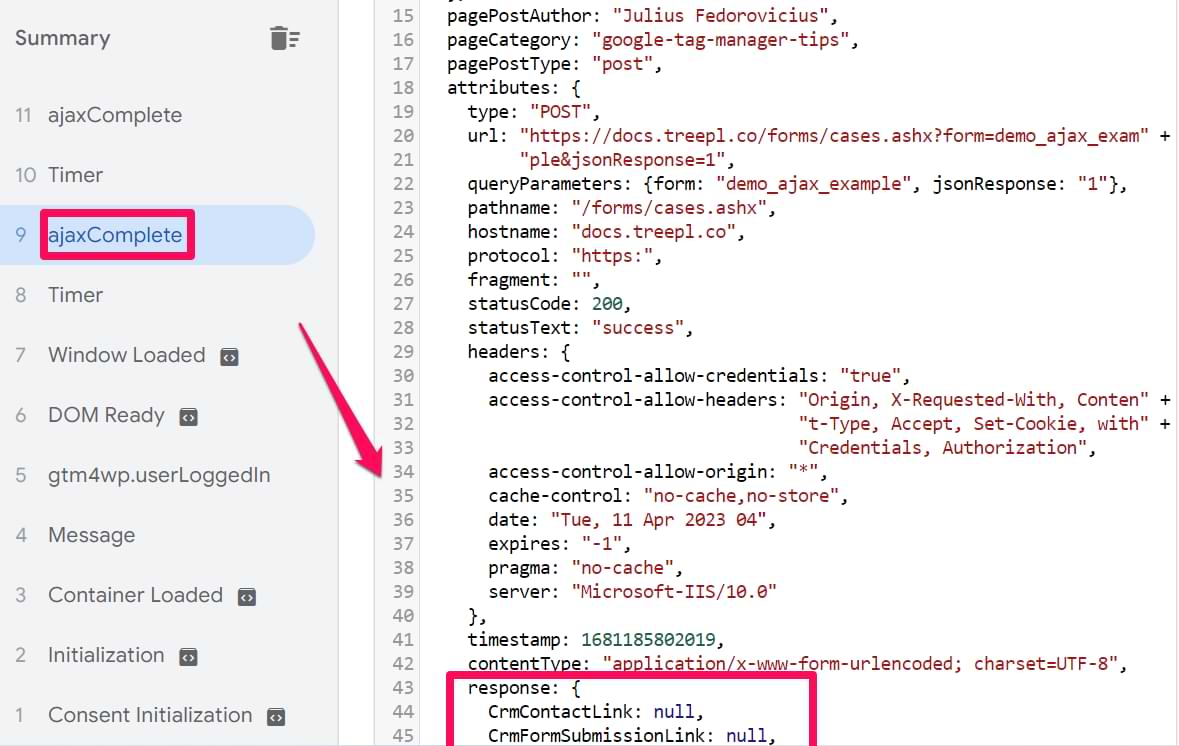Image resolution: width=1179 pixels, height=746 pixels.
Task: Open the gtm4wp.userLoggedIn event
Action: 159,475
